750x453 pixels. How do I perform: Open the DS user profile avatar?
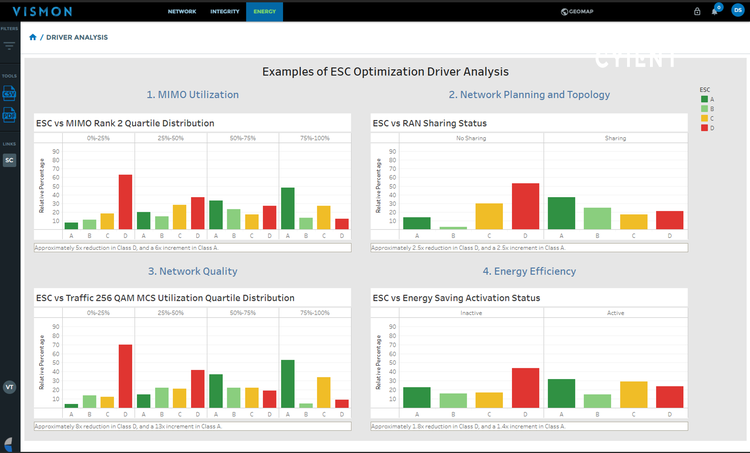click(738, 11)
